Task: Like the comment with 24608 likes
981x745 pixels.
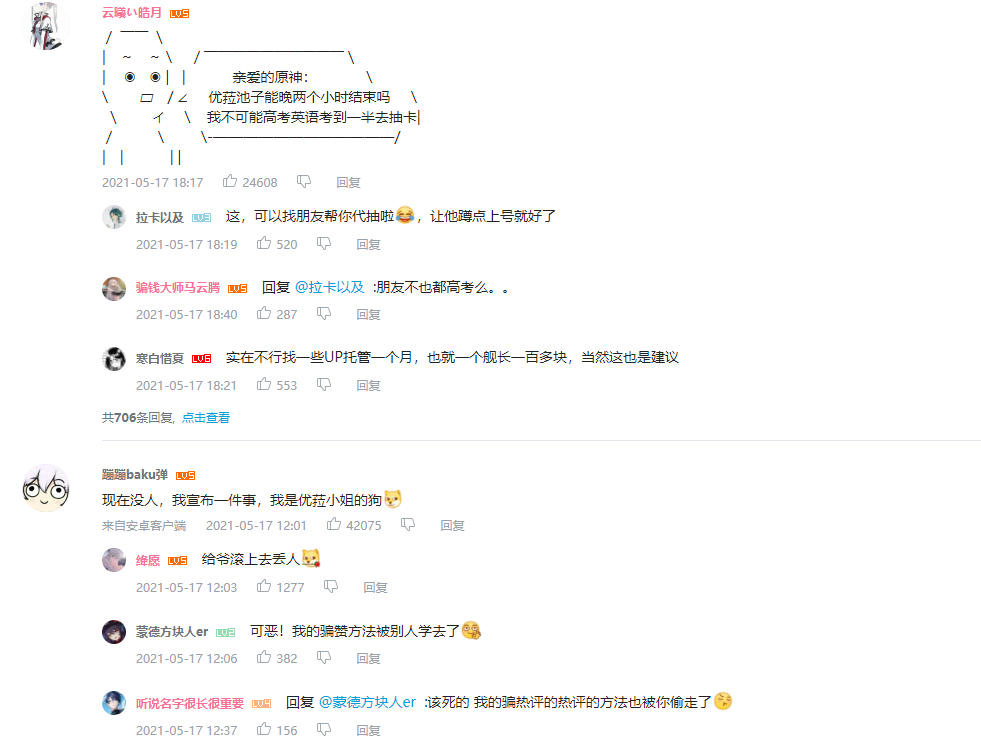Action: point(230,181)
